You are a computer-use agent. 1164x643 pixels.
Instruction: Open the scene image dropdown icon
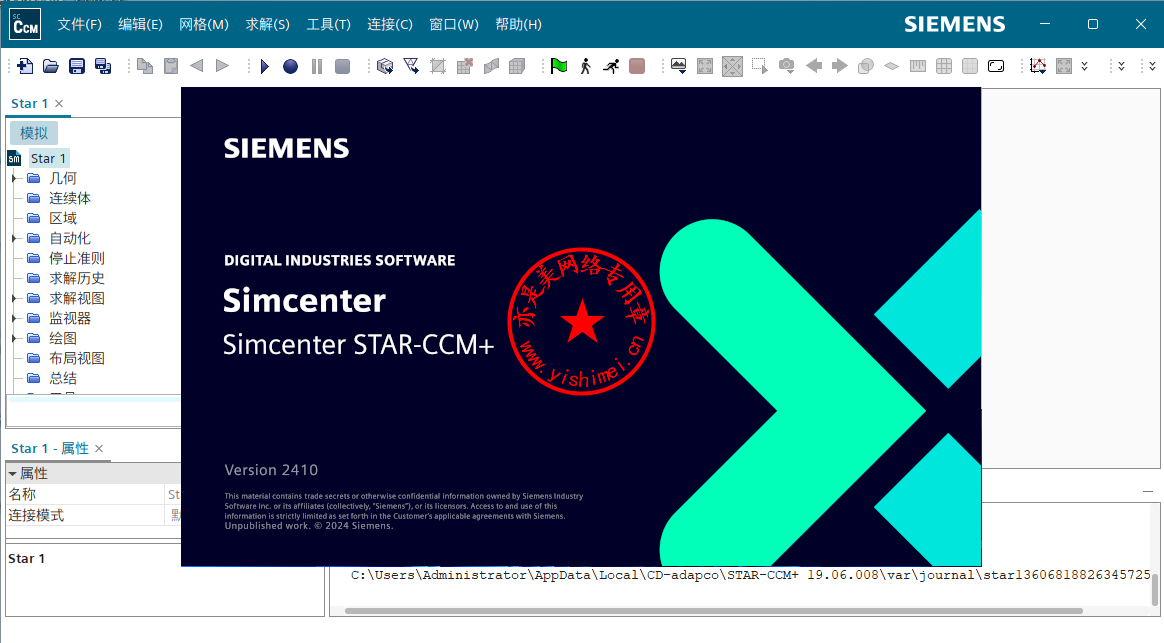click(x=679, y=66)
